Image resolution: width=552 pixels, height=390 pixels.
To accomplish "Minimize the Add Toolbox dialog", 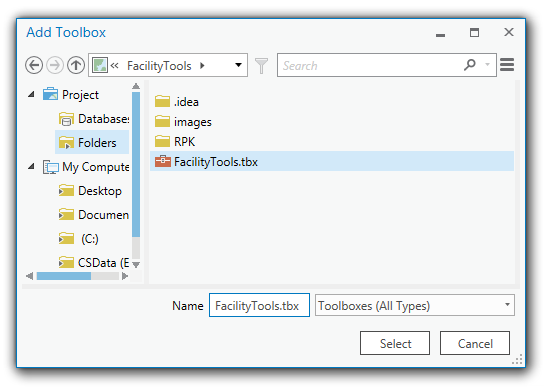I will click(440, 34).
